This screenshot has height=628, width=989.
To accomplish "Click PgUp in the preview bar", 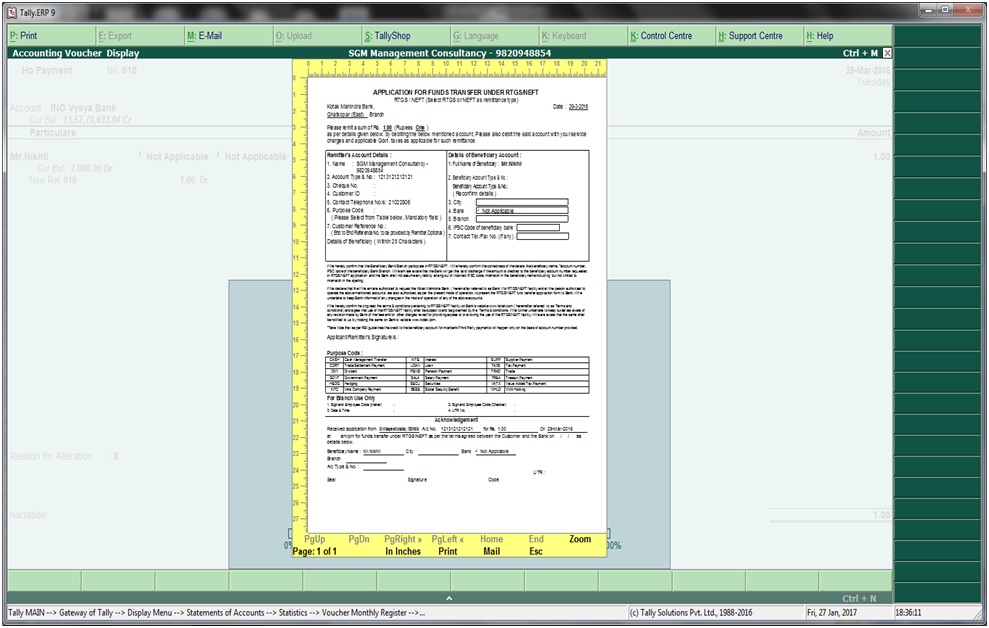I will pos(314,539).
